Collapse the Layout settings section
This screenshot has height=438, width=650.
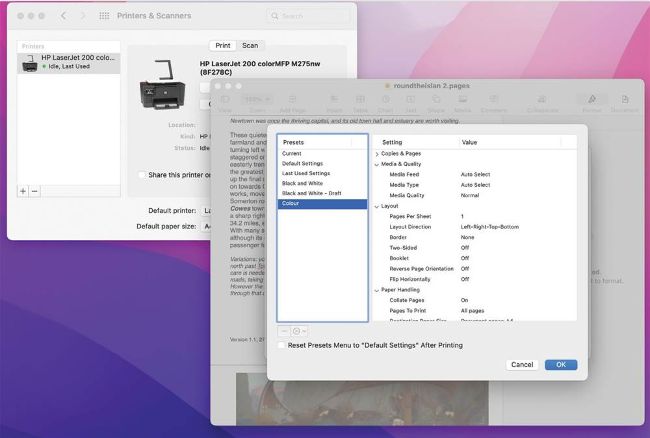377,206
